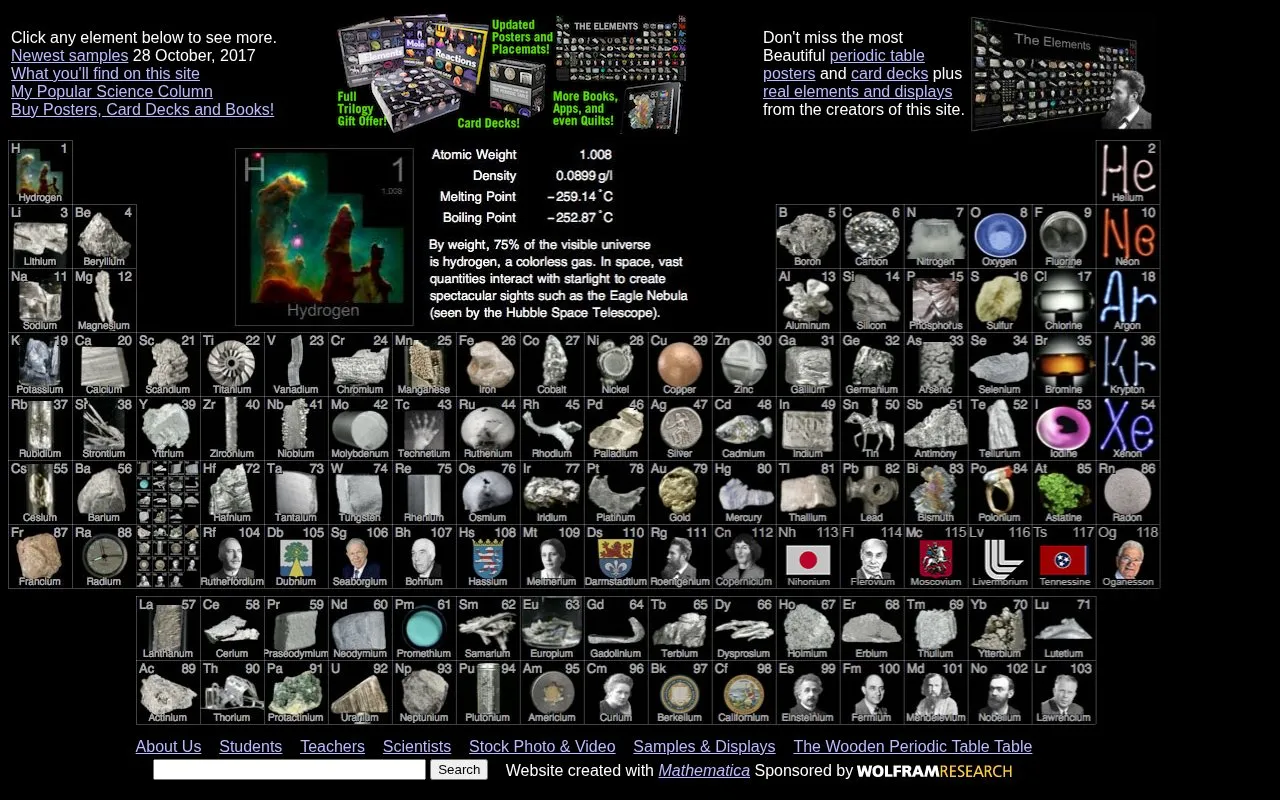This screenshot has width=1280, height=800.
Task: Open the Bismuth element tile
Action: tap(936, 493)
